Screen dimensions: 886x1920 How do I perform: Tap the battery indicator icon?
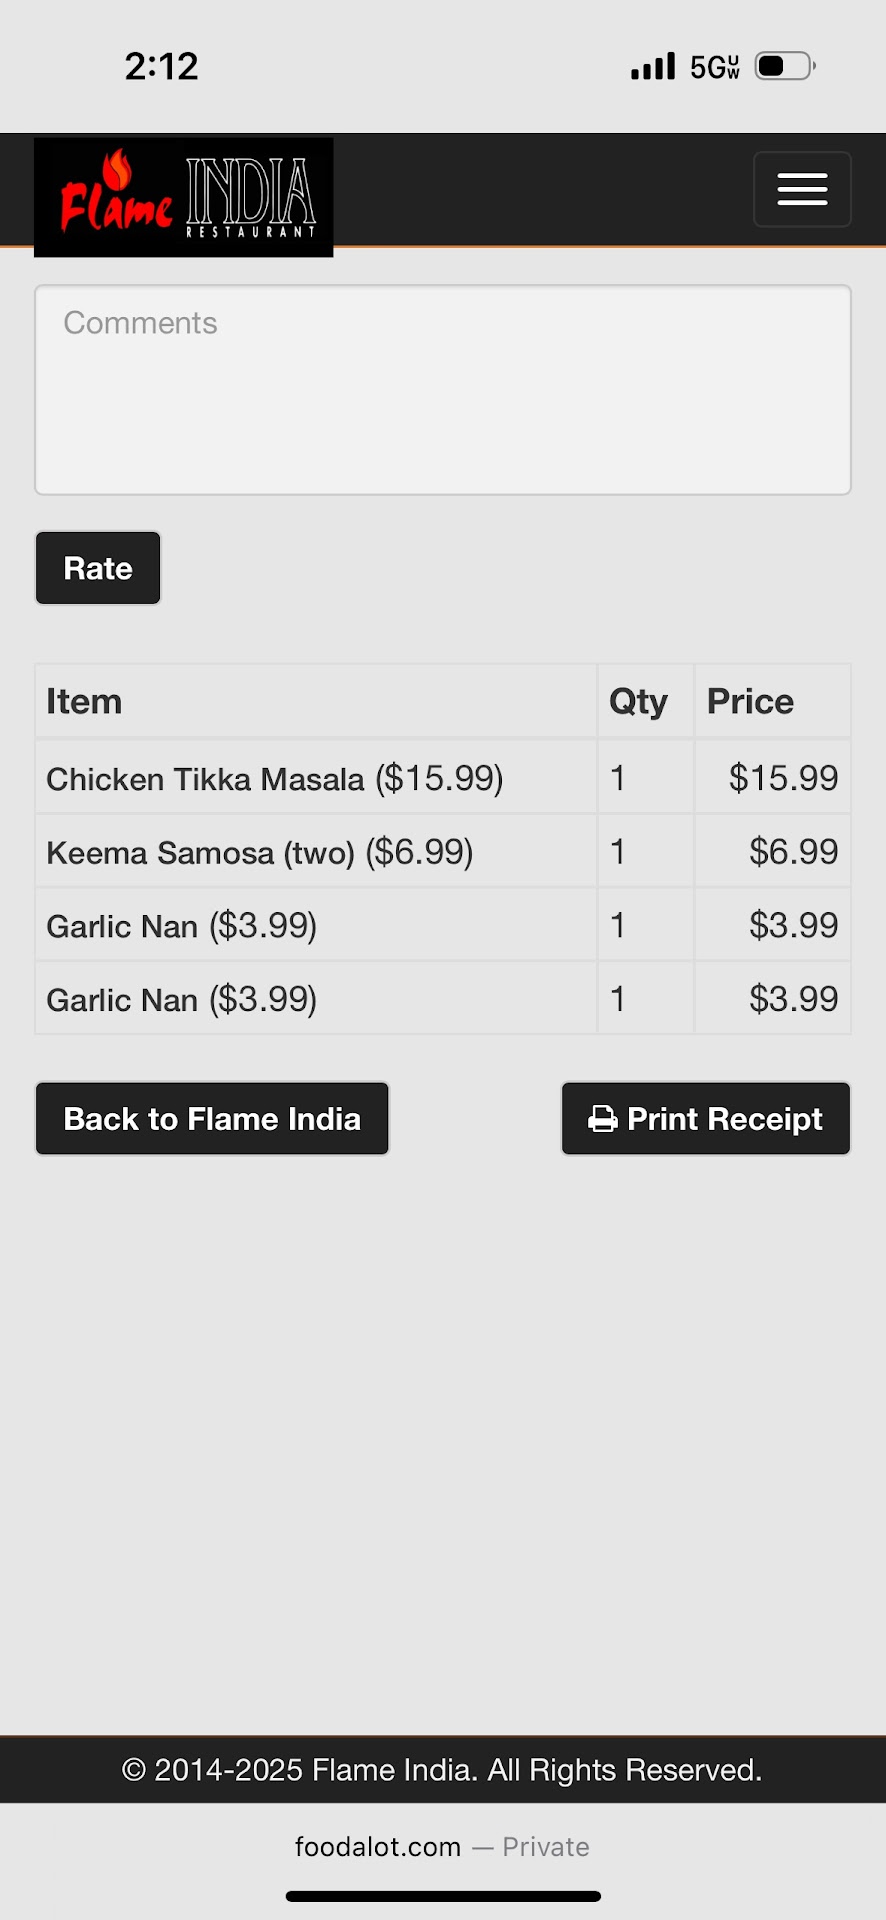[785, 66]
